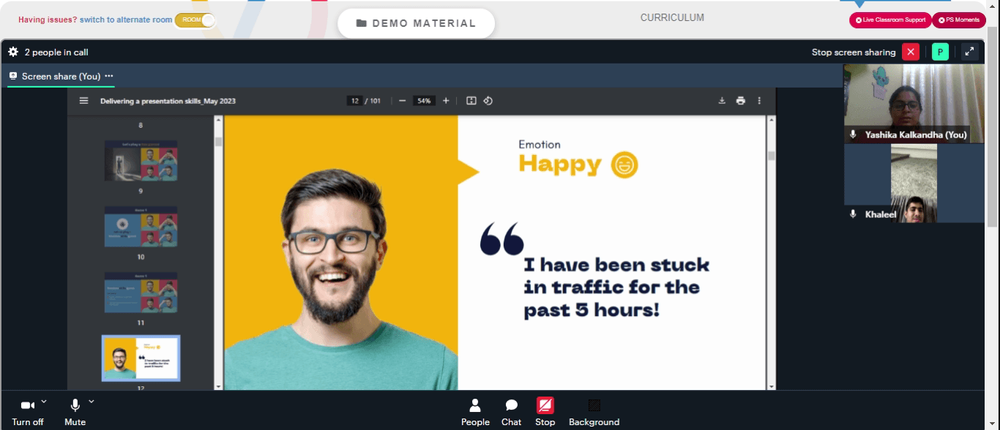This screenshot has width=1000, height=430.
Task: Print the PDF with the printer icon
Action: click(x=740, y=101)
